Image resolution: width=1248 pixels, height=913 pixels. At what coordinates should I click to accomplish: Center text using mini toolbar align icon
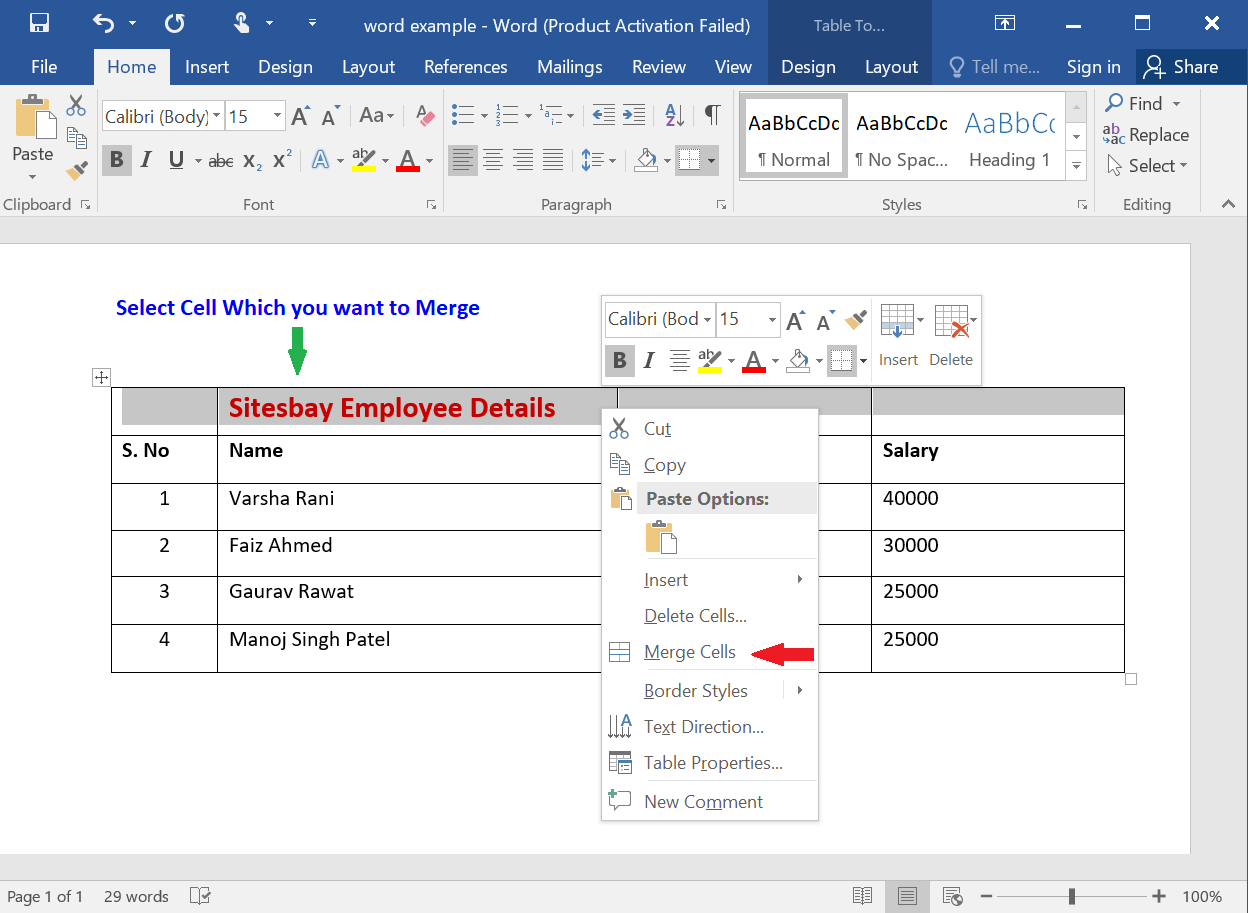coord(680,360)
